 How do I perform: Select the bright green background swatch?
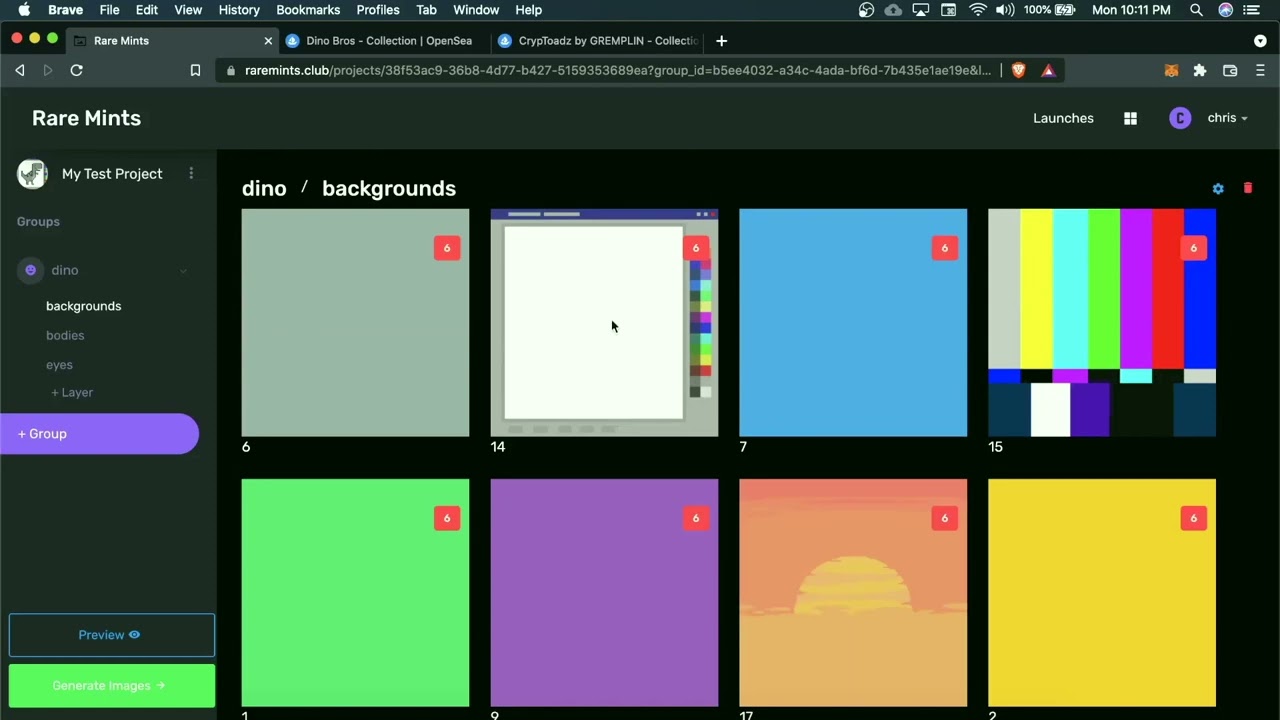pos(355,592)
